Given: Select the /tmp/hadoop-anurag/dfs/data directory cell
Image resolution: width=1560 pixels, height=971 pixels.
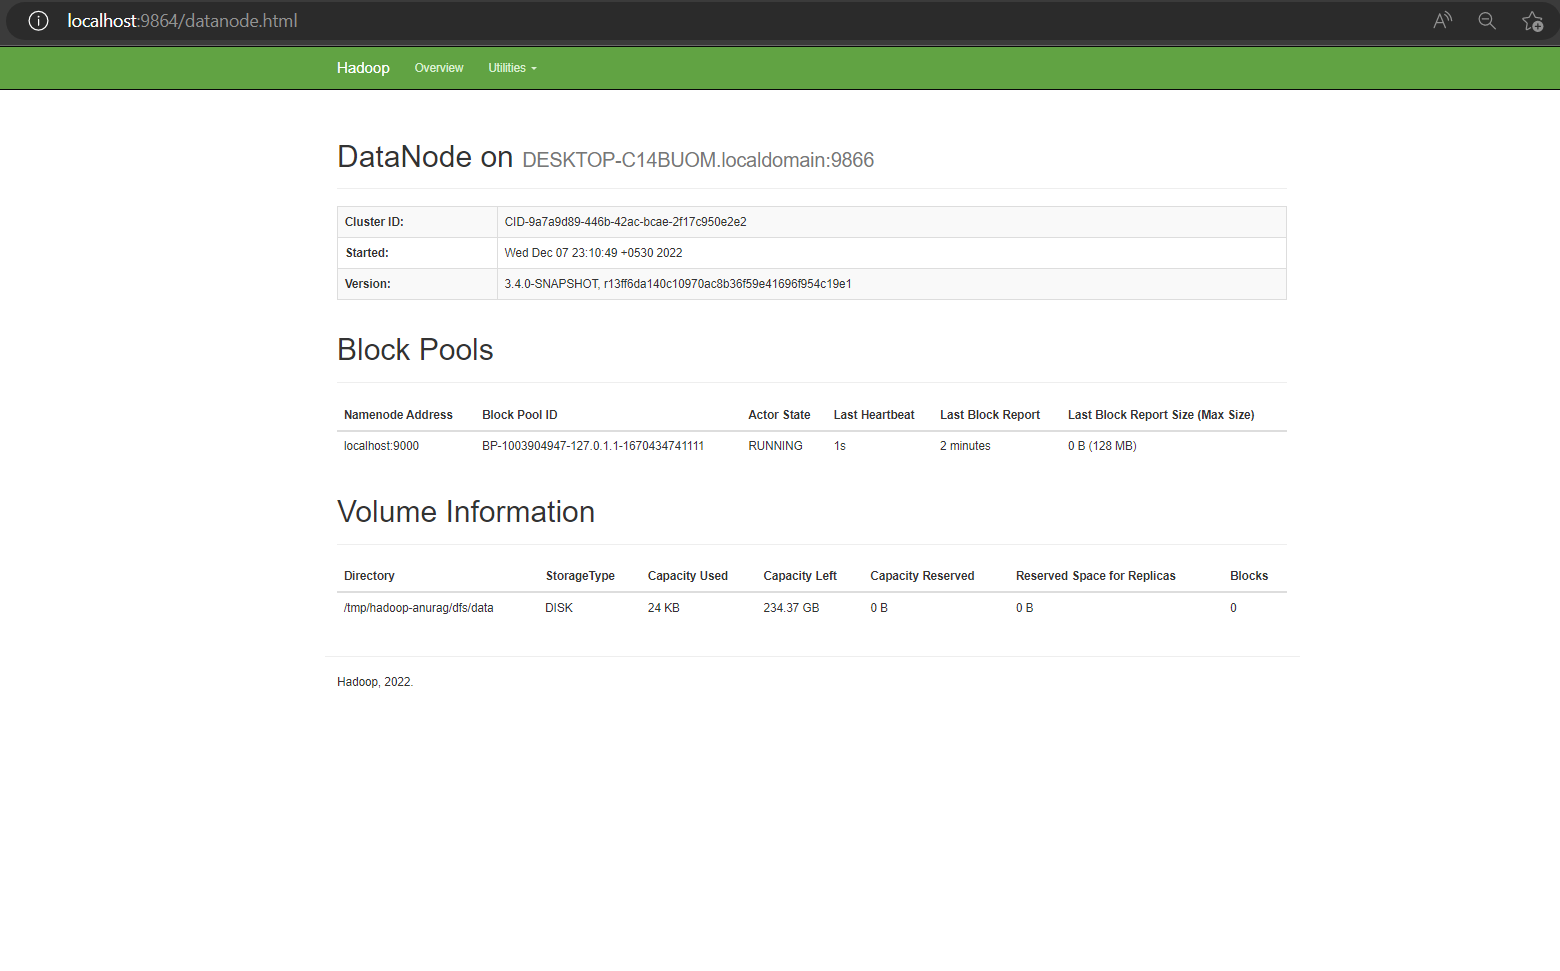Looking at the screenshot, I should coord(419,608).
